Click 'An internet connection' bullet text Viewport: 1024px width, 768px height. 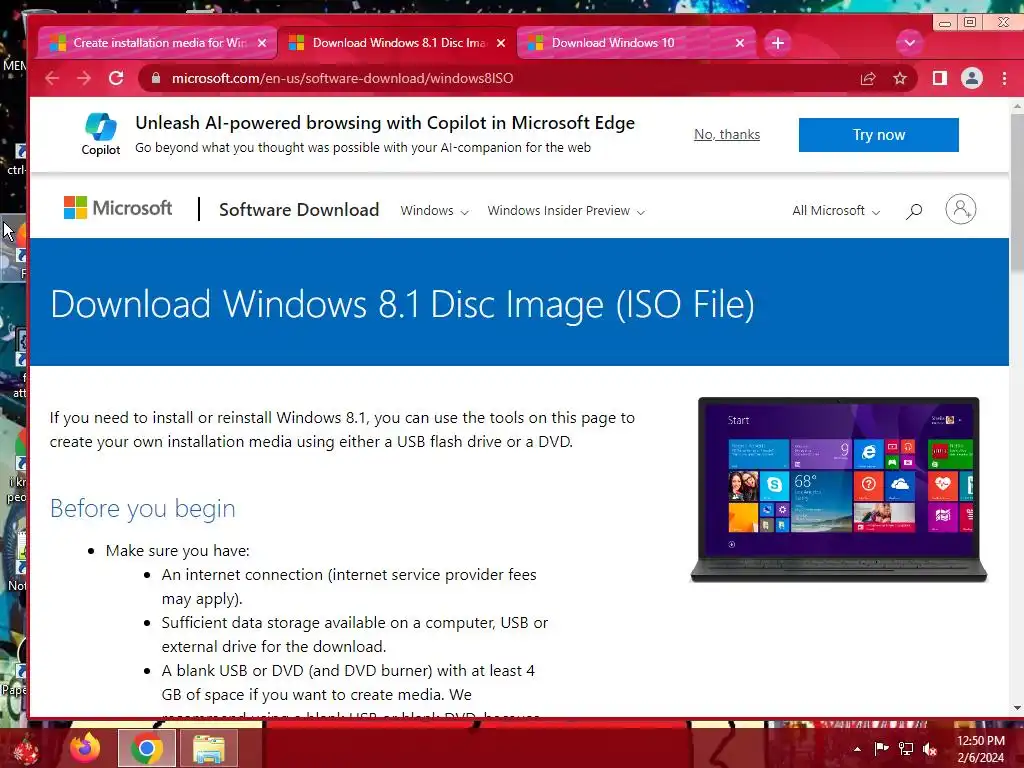[x=349, y=586]
